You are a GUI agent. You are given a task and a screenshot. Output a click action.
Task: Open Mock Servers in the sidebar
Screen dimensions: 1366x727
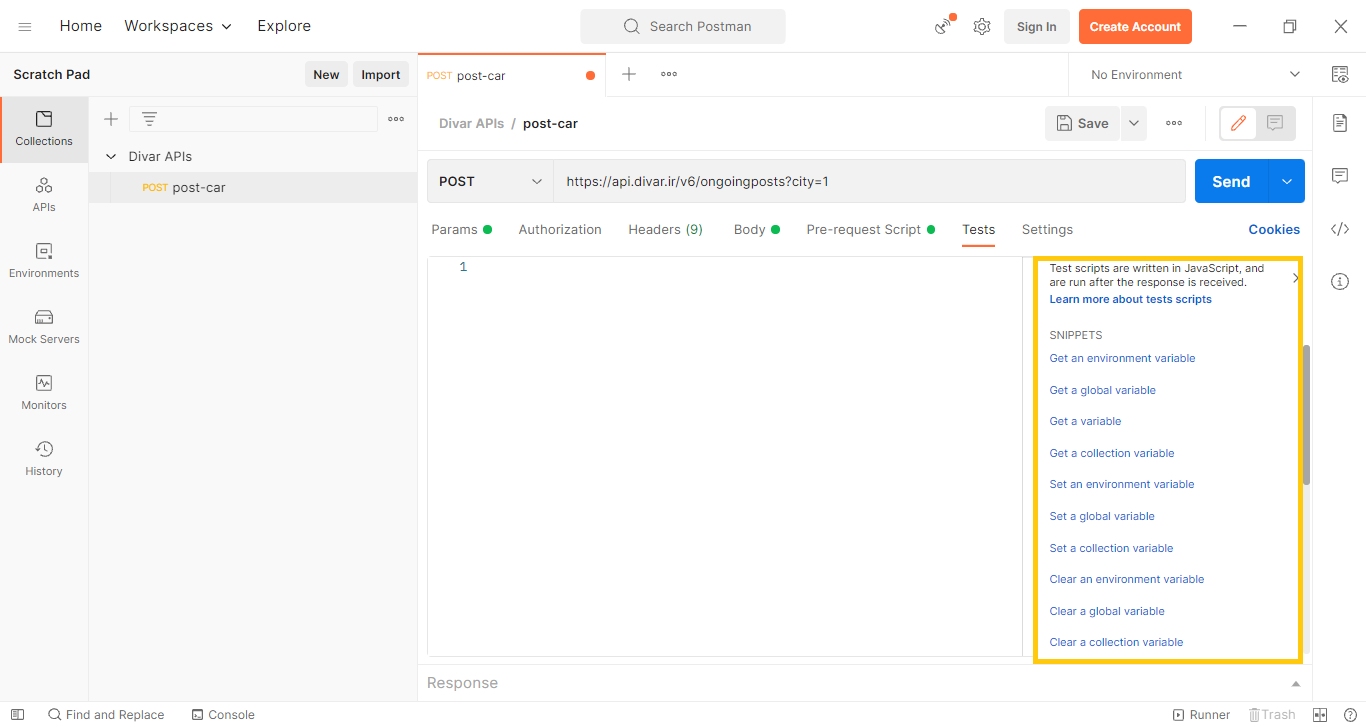coord(44,327)
